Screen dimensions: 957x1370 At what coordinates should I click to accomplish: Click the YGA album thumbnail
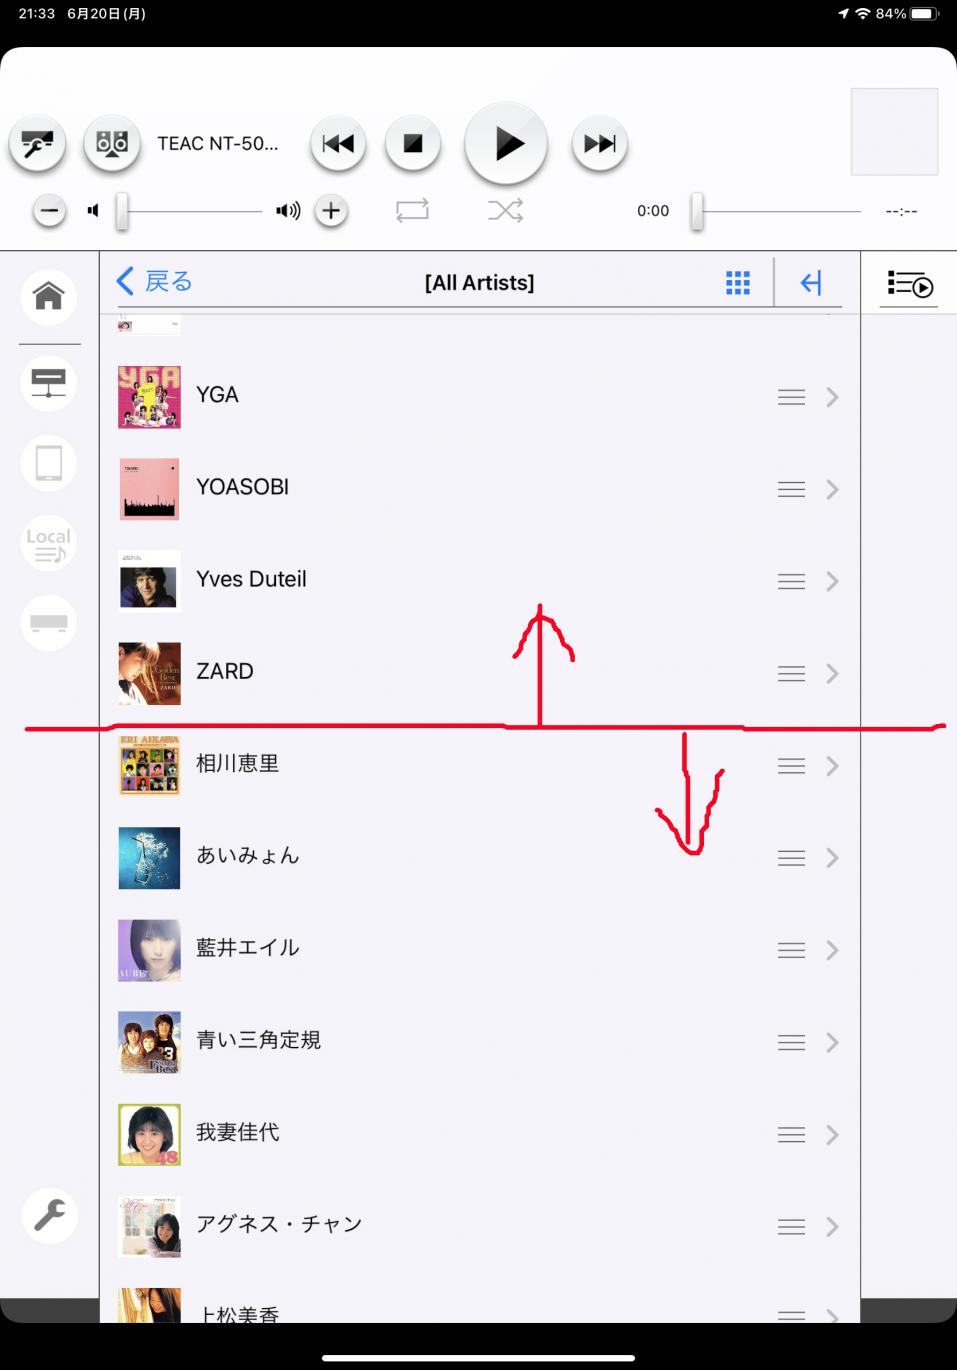(149, 397)
